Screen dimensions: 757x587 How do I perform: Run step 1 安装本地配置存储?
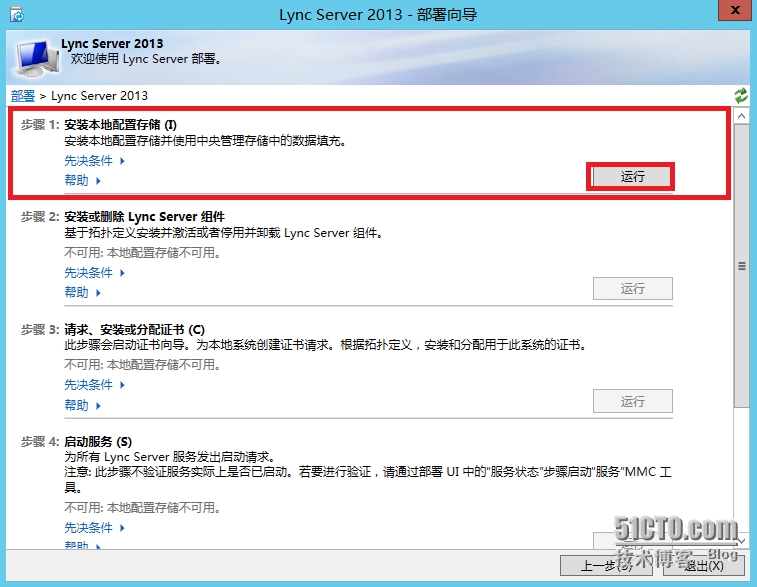click(x=632, y=177)
